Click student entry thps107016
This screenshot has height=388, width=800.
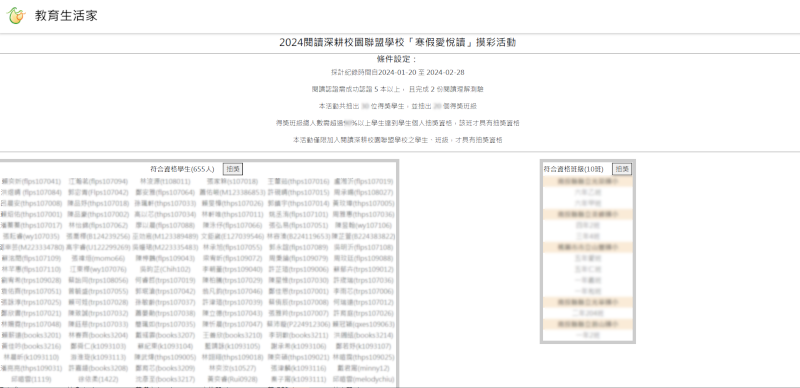tap(298, 182)
